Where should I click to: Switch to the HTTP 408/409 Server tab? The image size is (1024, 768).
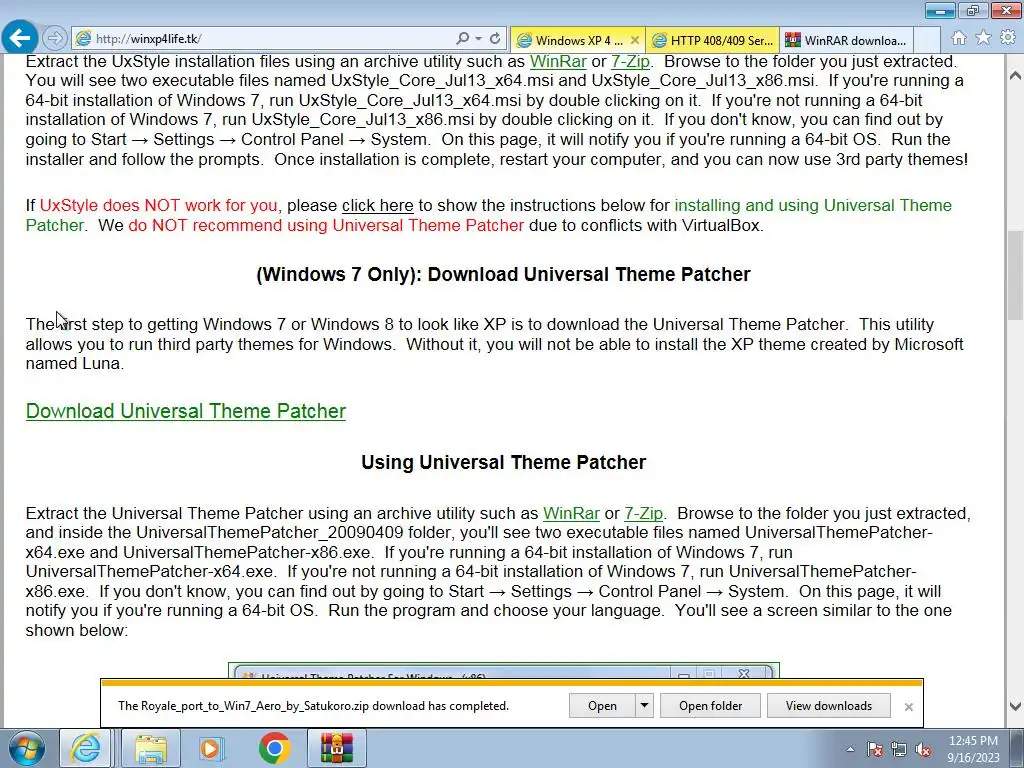click(712, 40)
